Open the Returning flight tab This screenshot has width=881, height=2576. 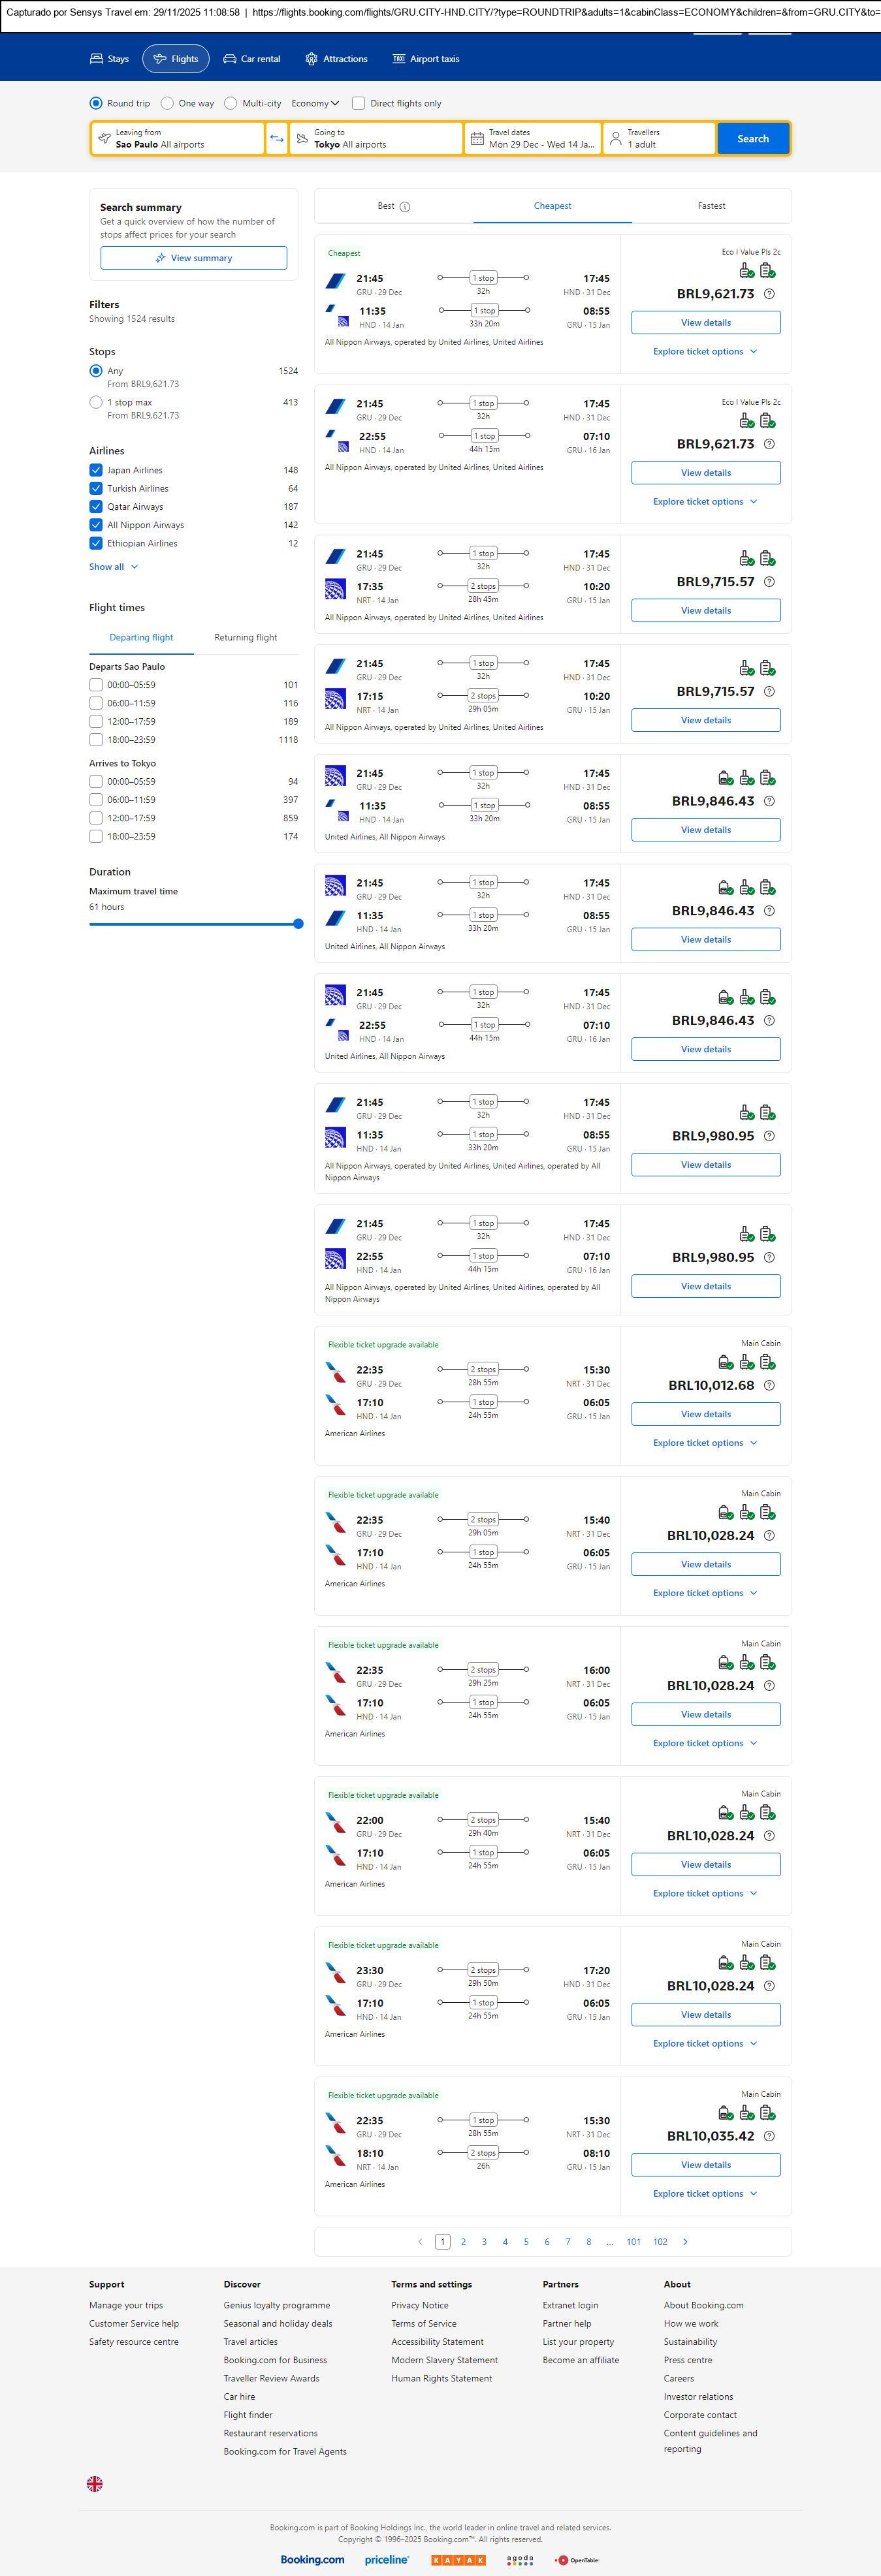[245, 638]
